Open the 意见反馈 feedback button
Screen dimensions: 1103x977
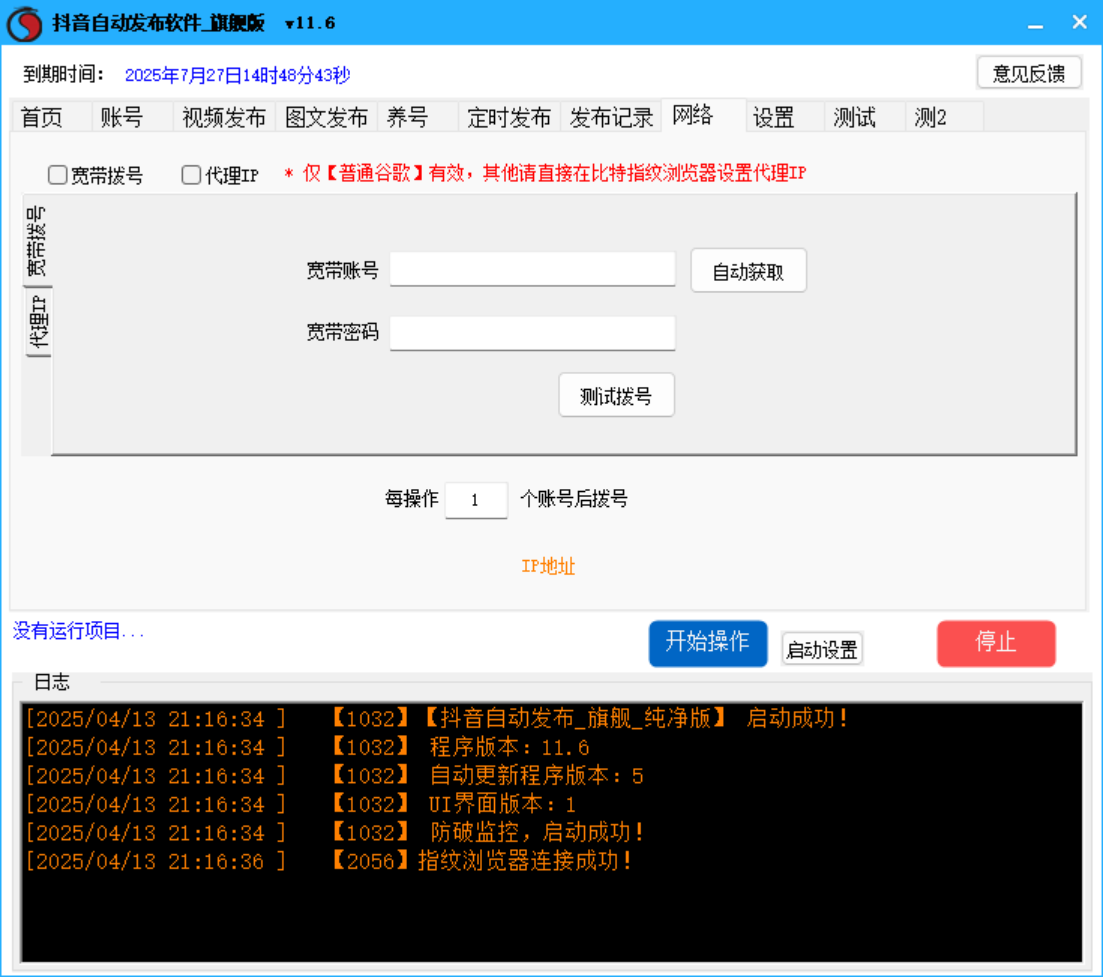point(1028,73)
